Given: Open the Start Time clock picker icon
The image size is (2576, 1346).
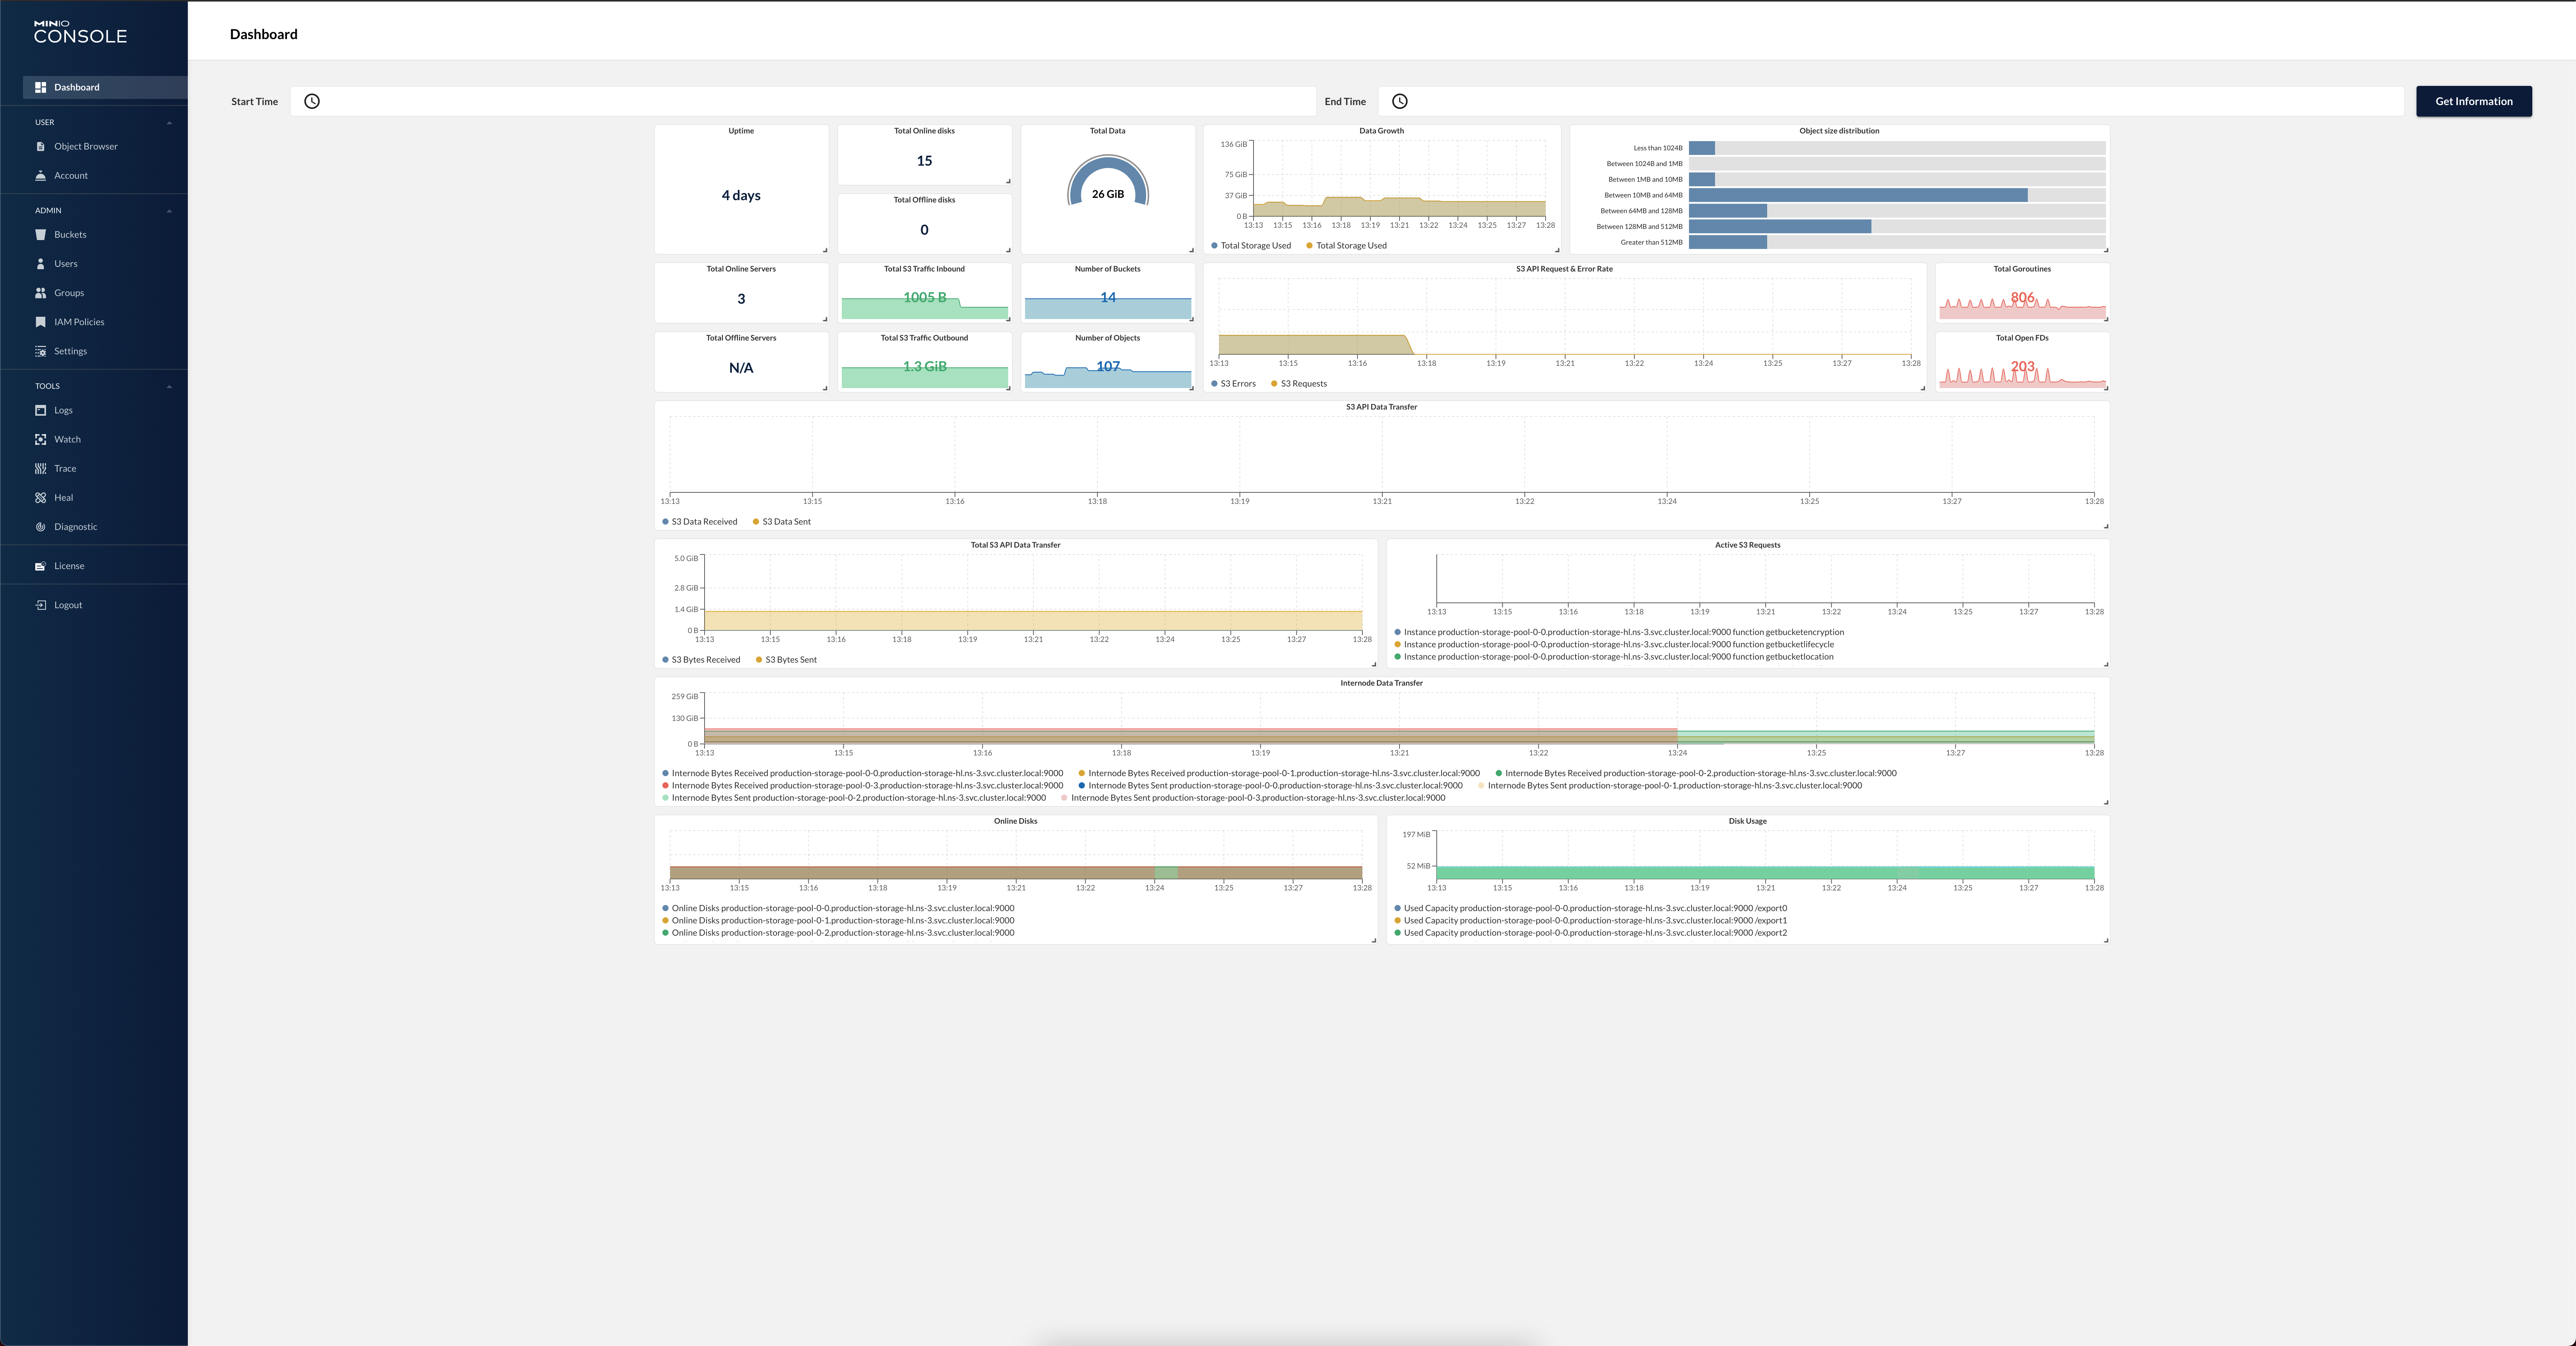Looking at the screenshot, I should 312,101.
